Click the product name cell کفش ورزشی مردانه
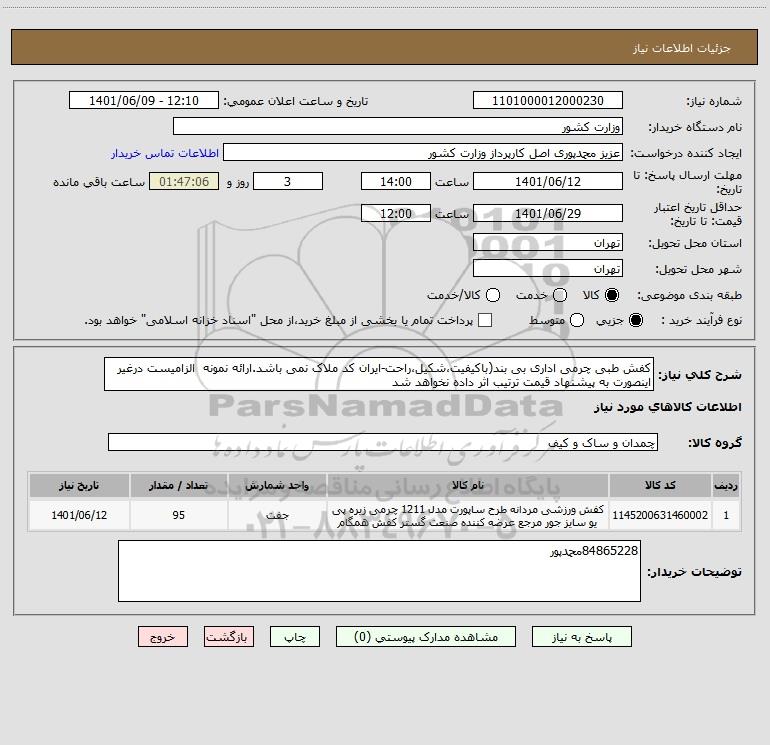 468,515
